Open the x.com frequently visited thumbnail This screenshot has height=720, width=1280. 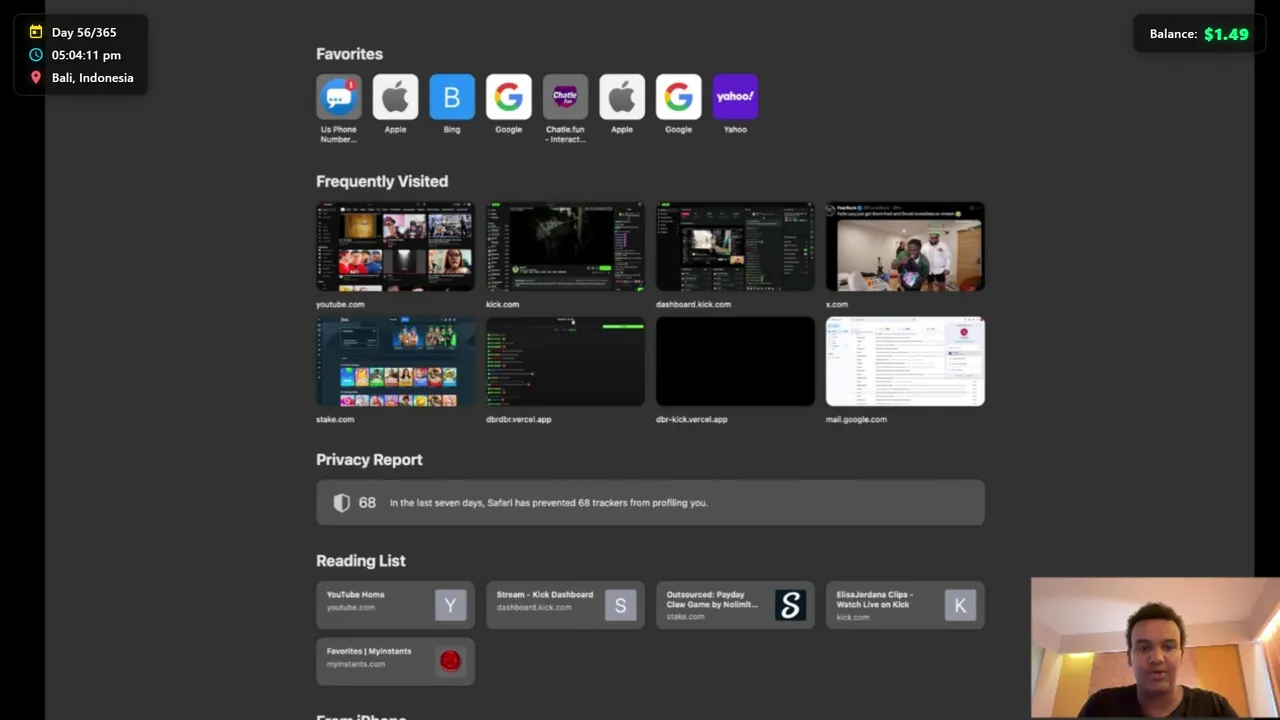pyautogui.click(x=905, y=247)
